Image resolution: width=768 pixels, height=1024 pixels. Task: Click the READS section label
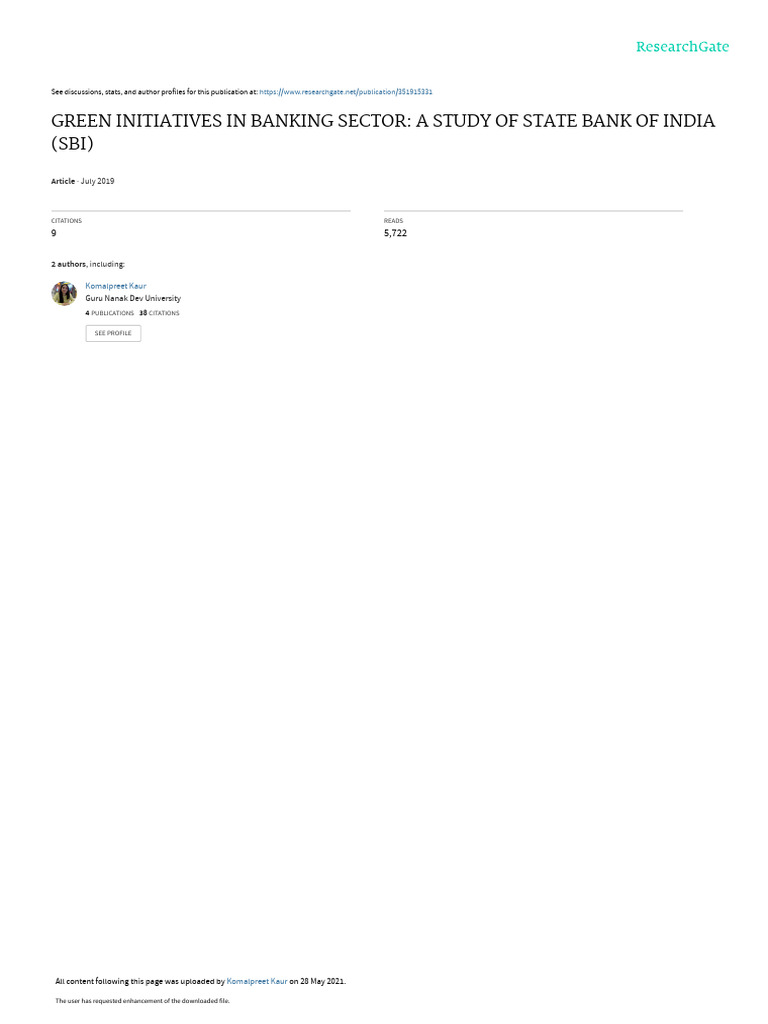pyautogui.click(x=393, y=221)
